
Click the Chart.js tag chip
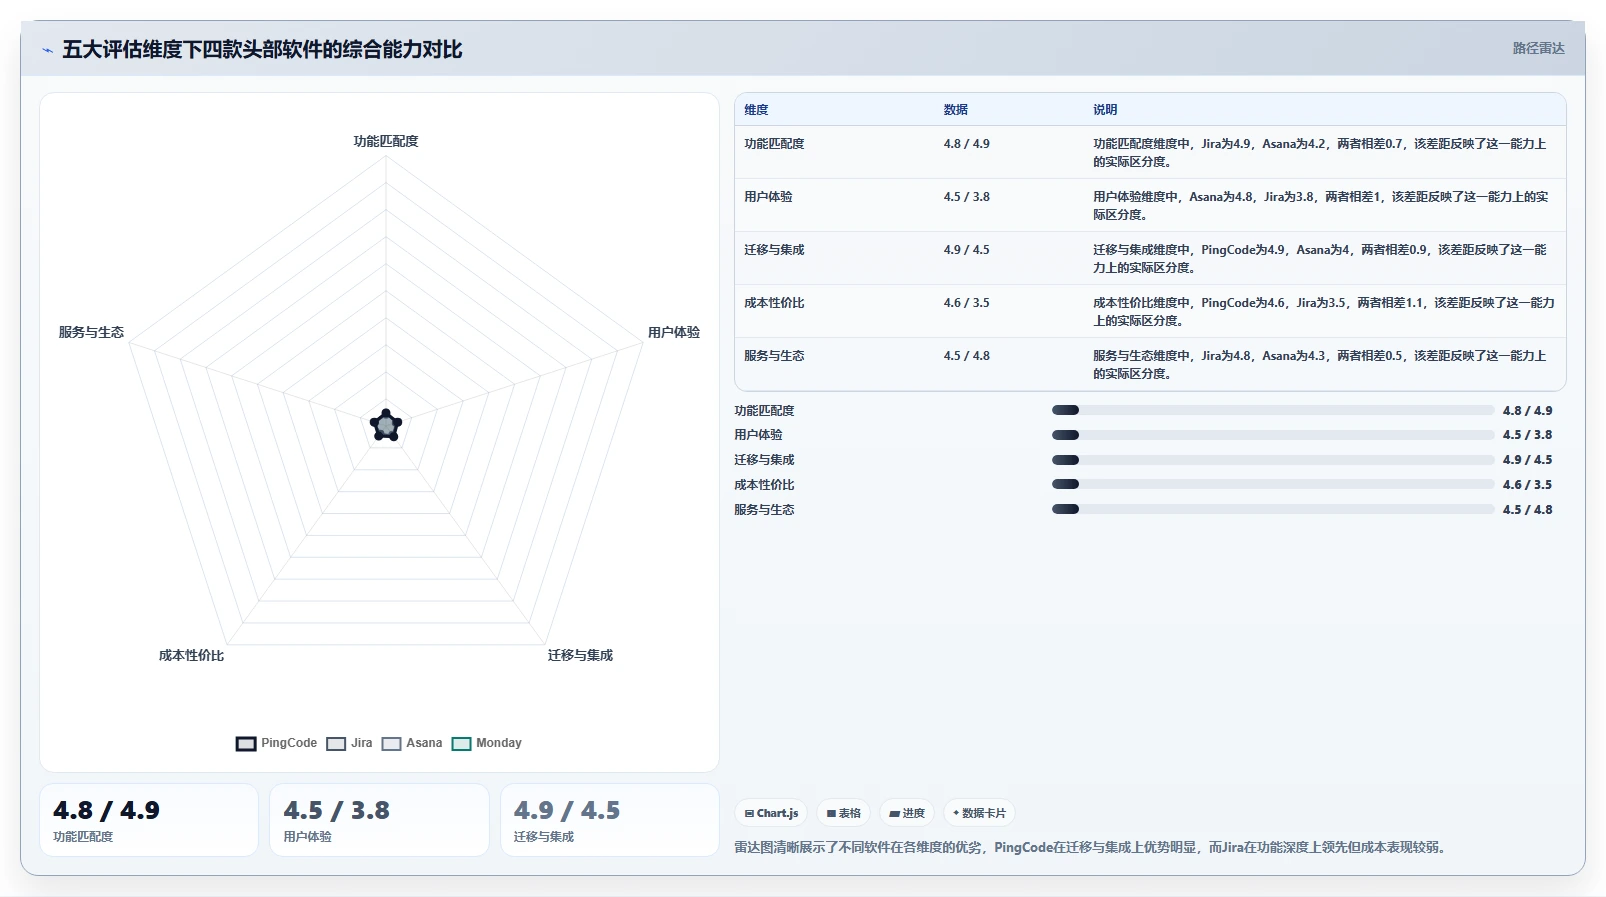click(771, 813)
